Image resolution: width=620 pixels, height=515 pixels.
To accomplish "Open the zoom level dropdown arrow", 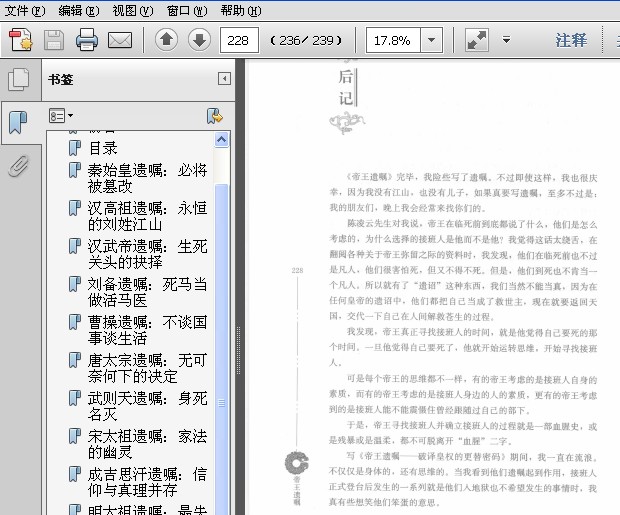I will click(x=431, y=40).
